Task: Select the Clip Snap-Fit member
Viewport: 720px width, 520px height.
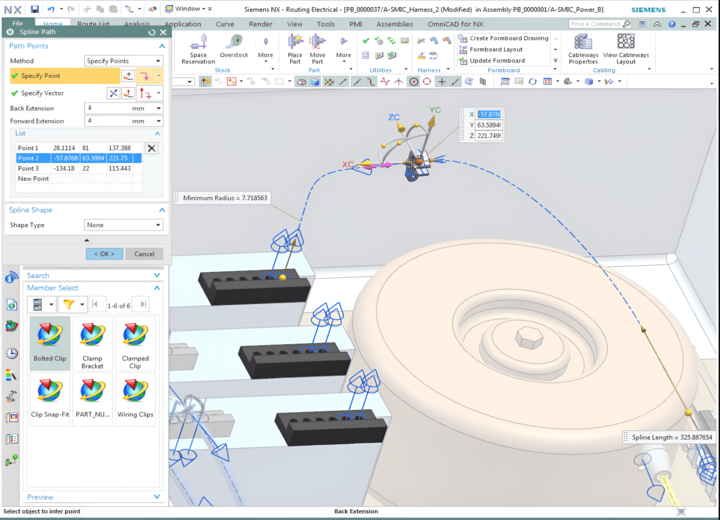Action: point(50,399)
